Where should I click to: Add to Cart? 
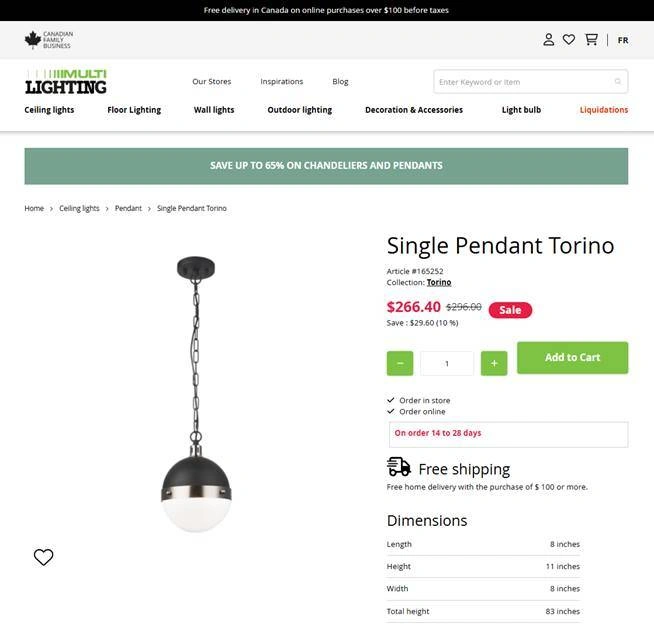pyautogui.click(x=572, y=357)
